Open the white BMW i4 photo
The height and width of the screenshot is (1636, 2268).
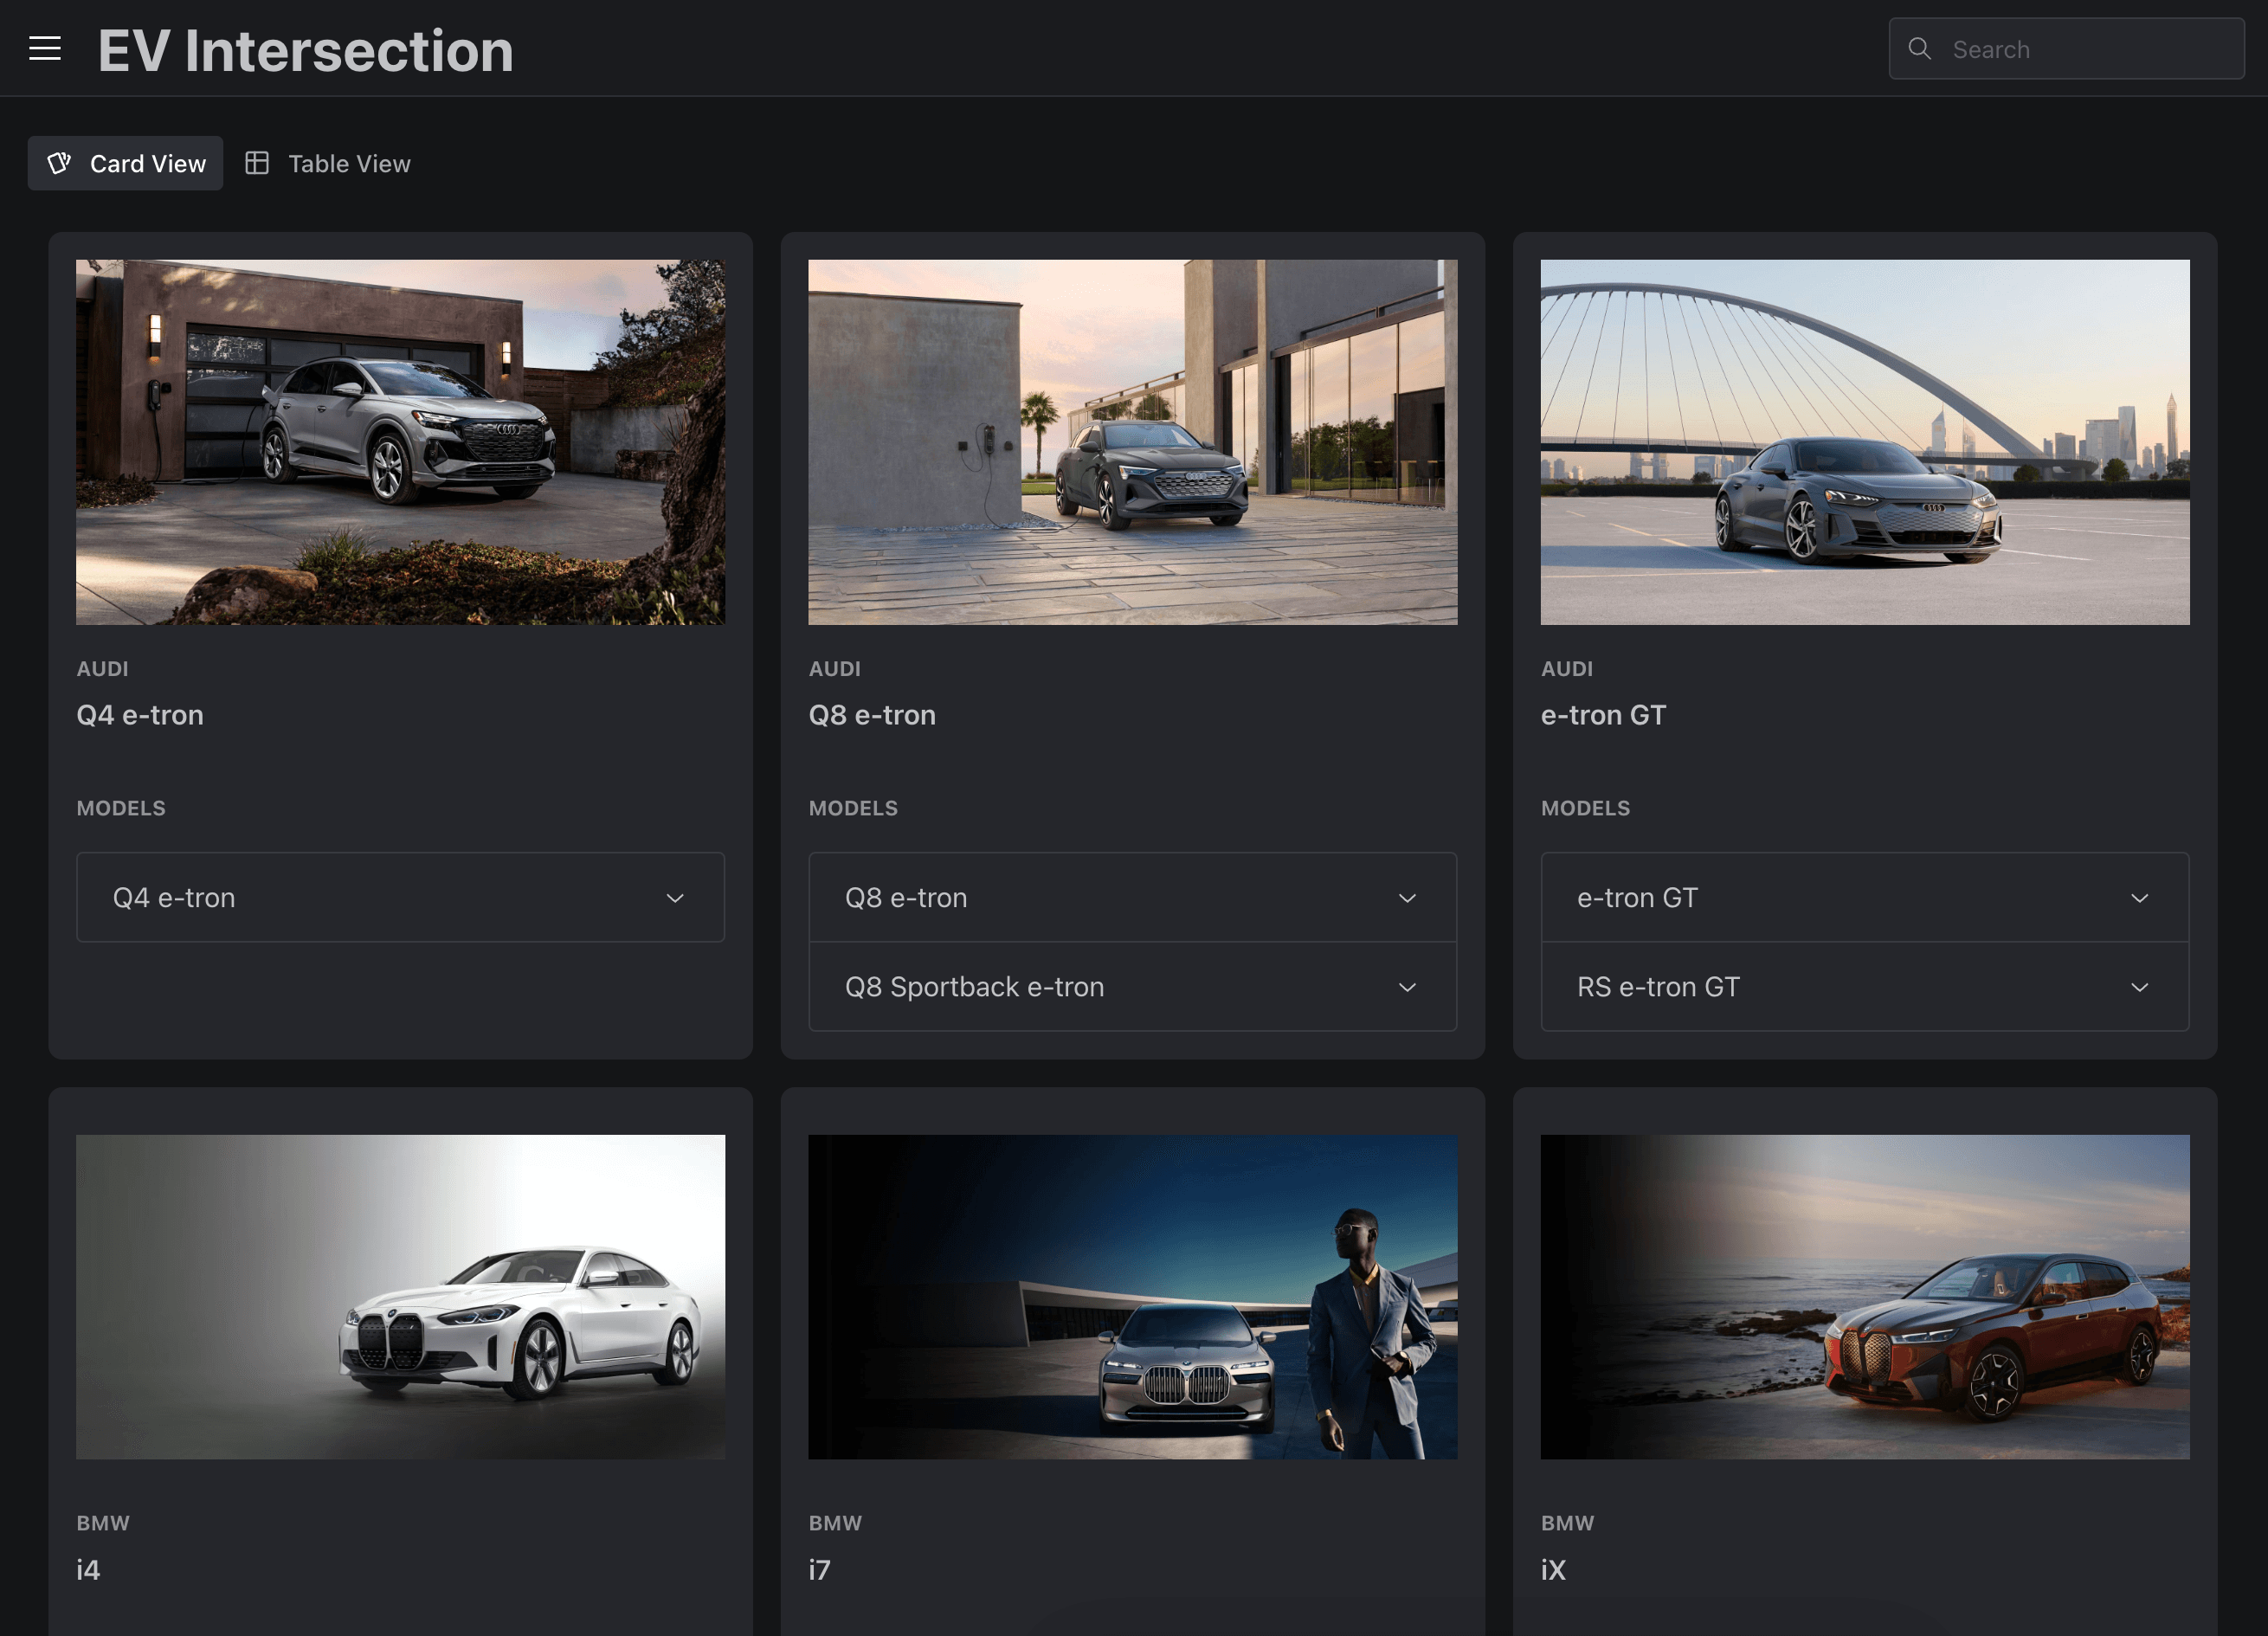[400, 1296]
